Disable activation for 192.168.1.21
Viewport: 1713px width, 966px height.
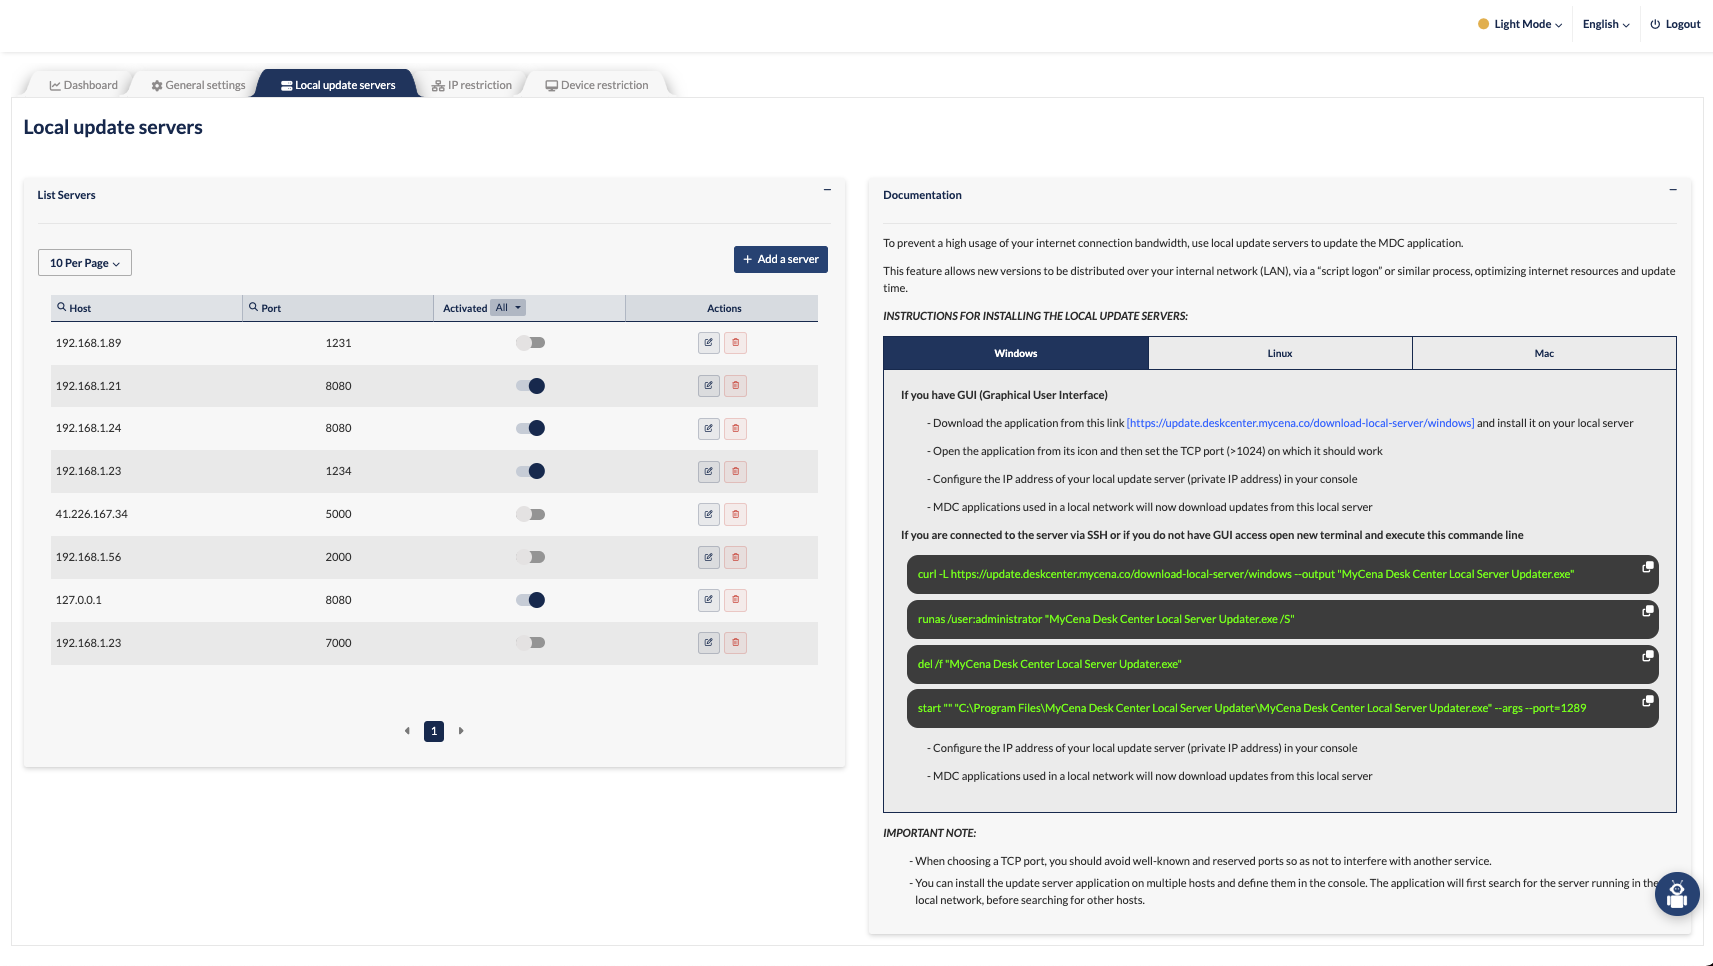[530, 386]
